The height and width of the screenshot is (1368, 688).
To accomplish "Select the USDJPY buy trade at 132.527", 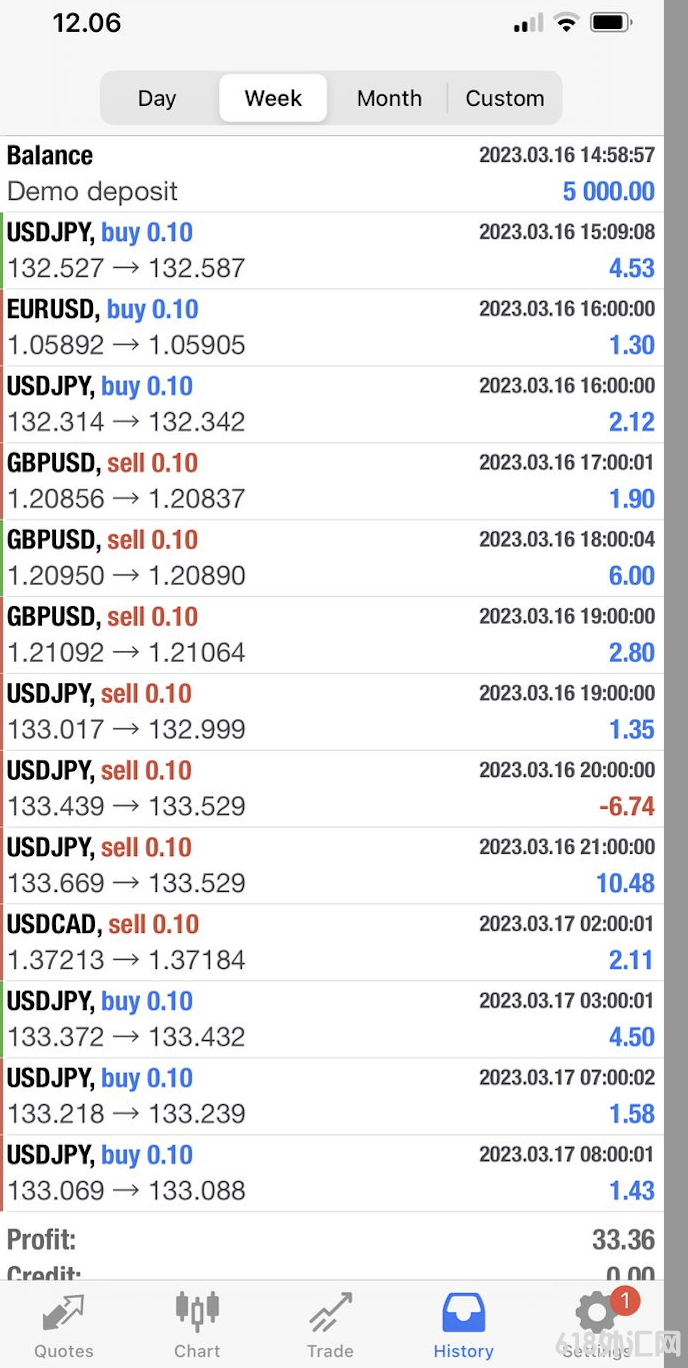I will (x=331, y=251).
